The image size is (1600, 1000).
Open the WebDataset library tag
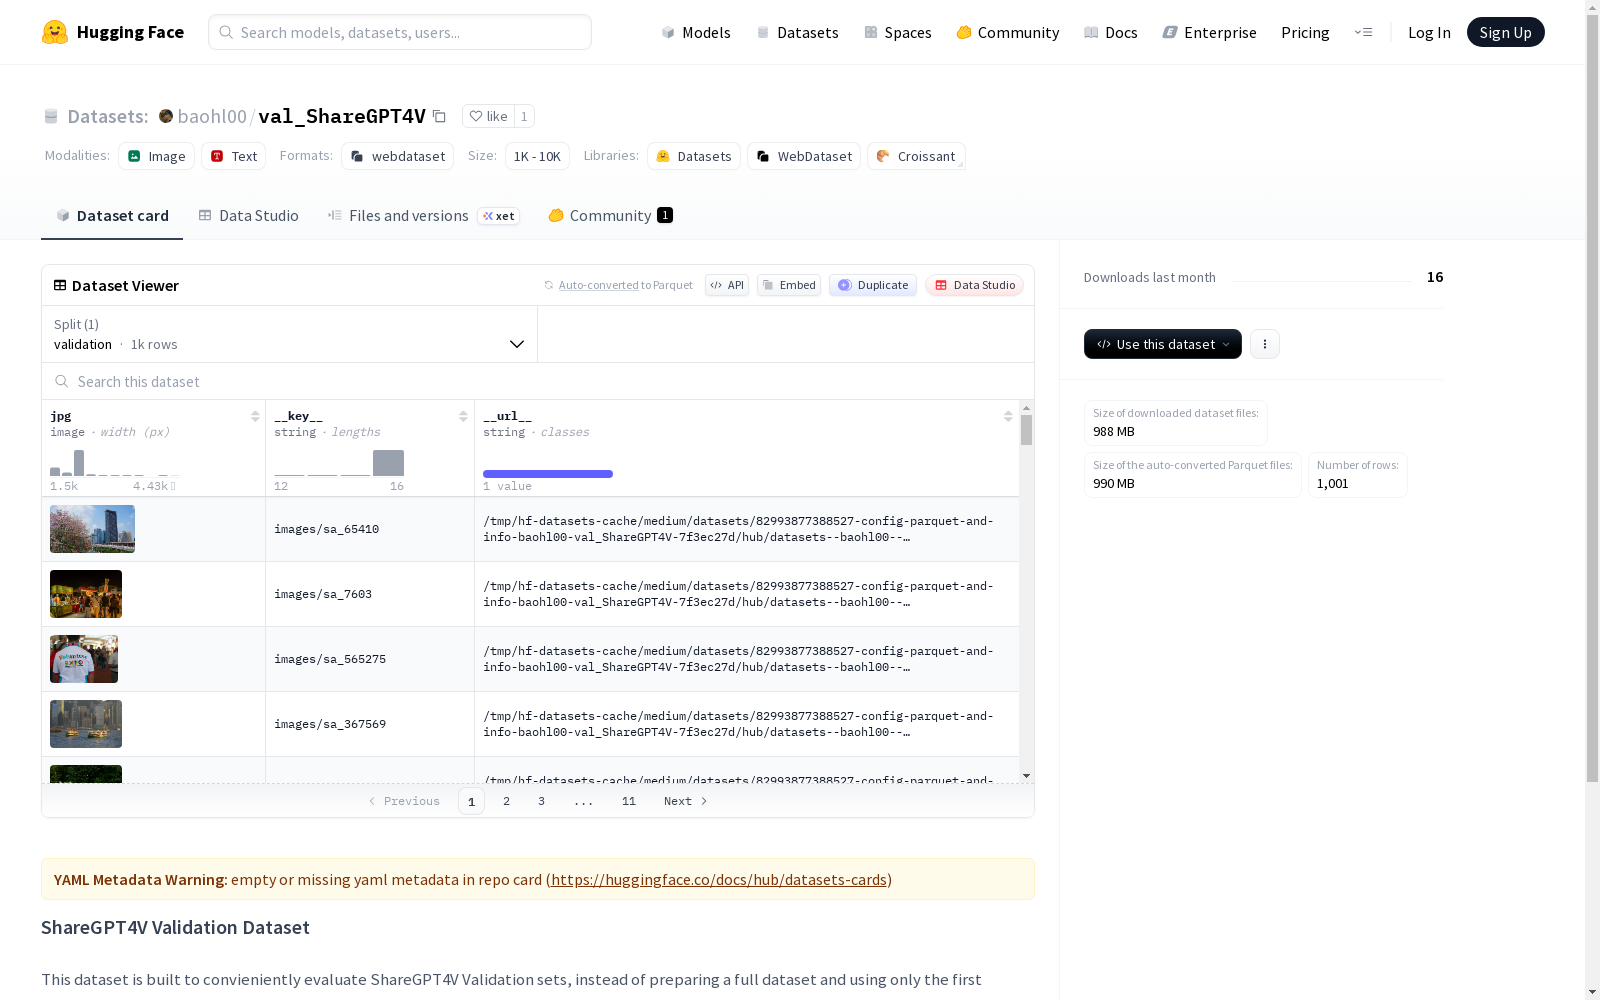click(x=804, y=156)
